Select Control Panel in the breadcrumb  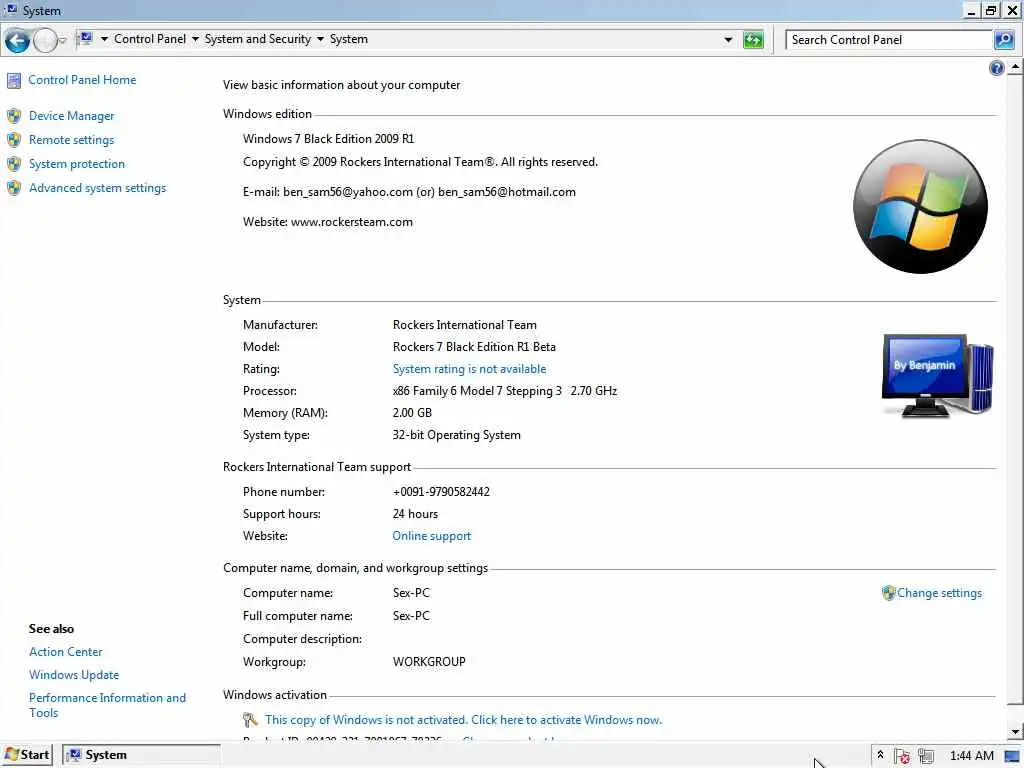[150, 39]
